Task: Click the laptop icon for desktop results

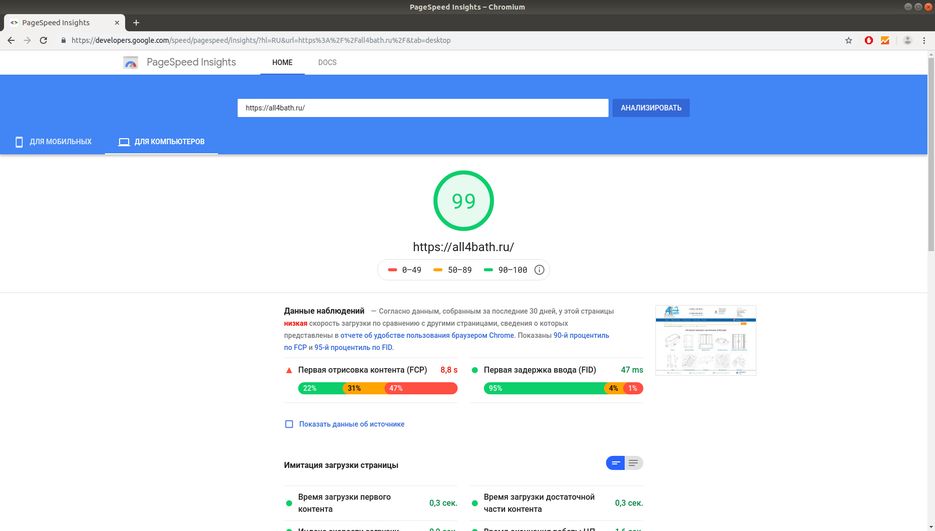Action: (x=124, y=142)
